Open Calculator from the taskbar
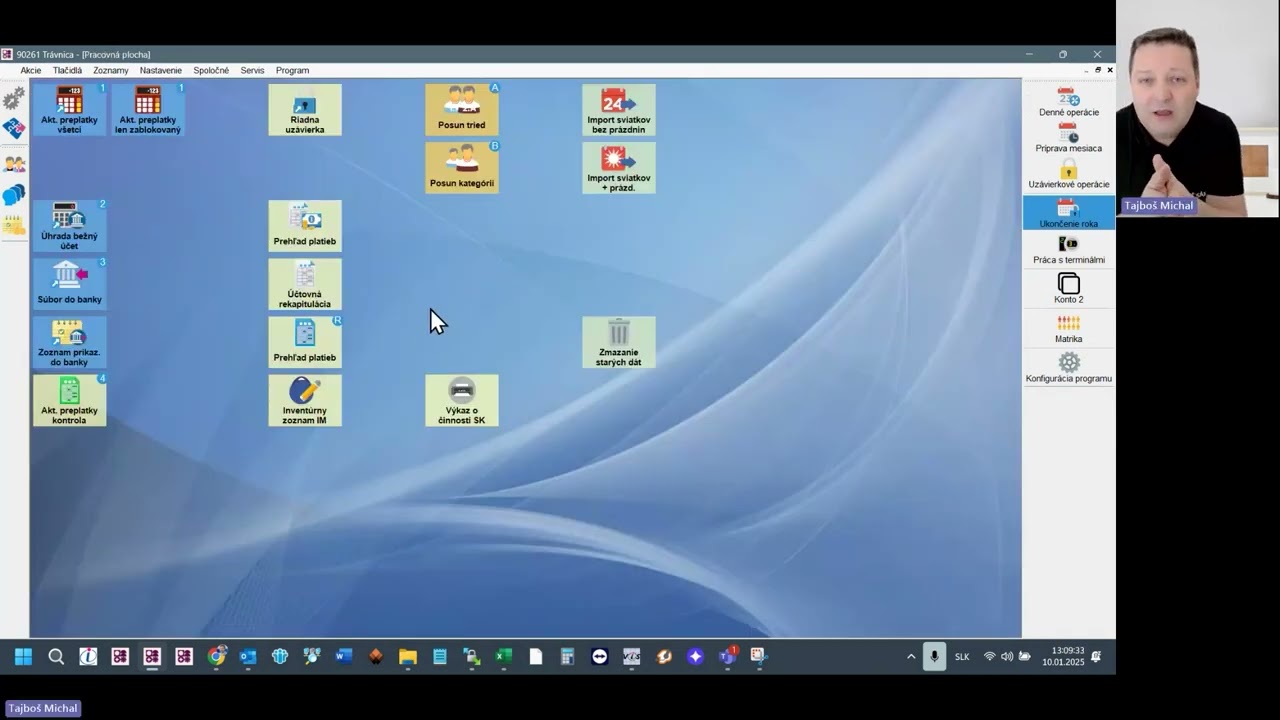Image resolution: width=1280 pixels, height=720 pixels. tap(568, 657)
